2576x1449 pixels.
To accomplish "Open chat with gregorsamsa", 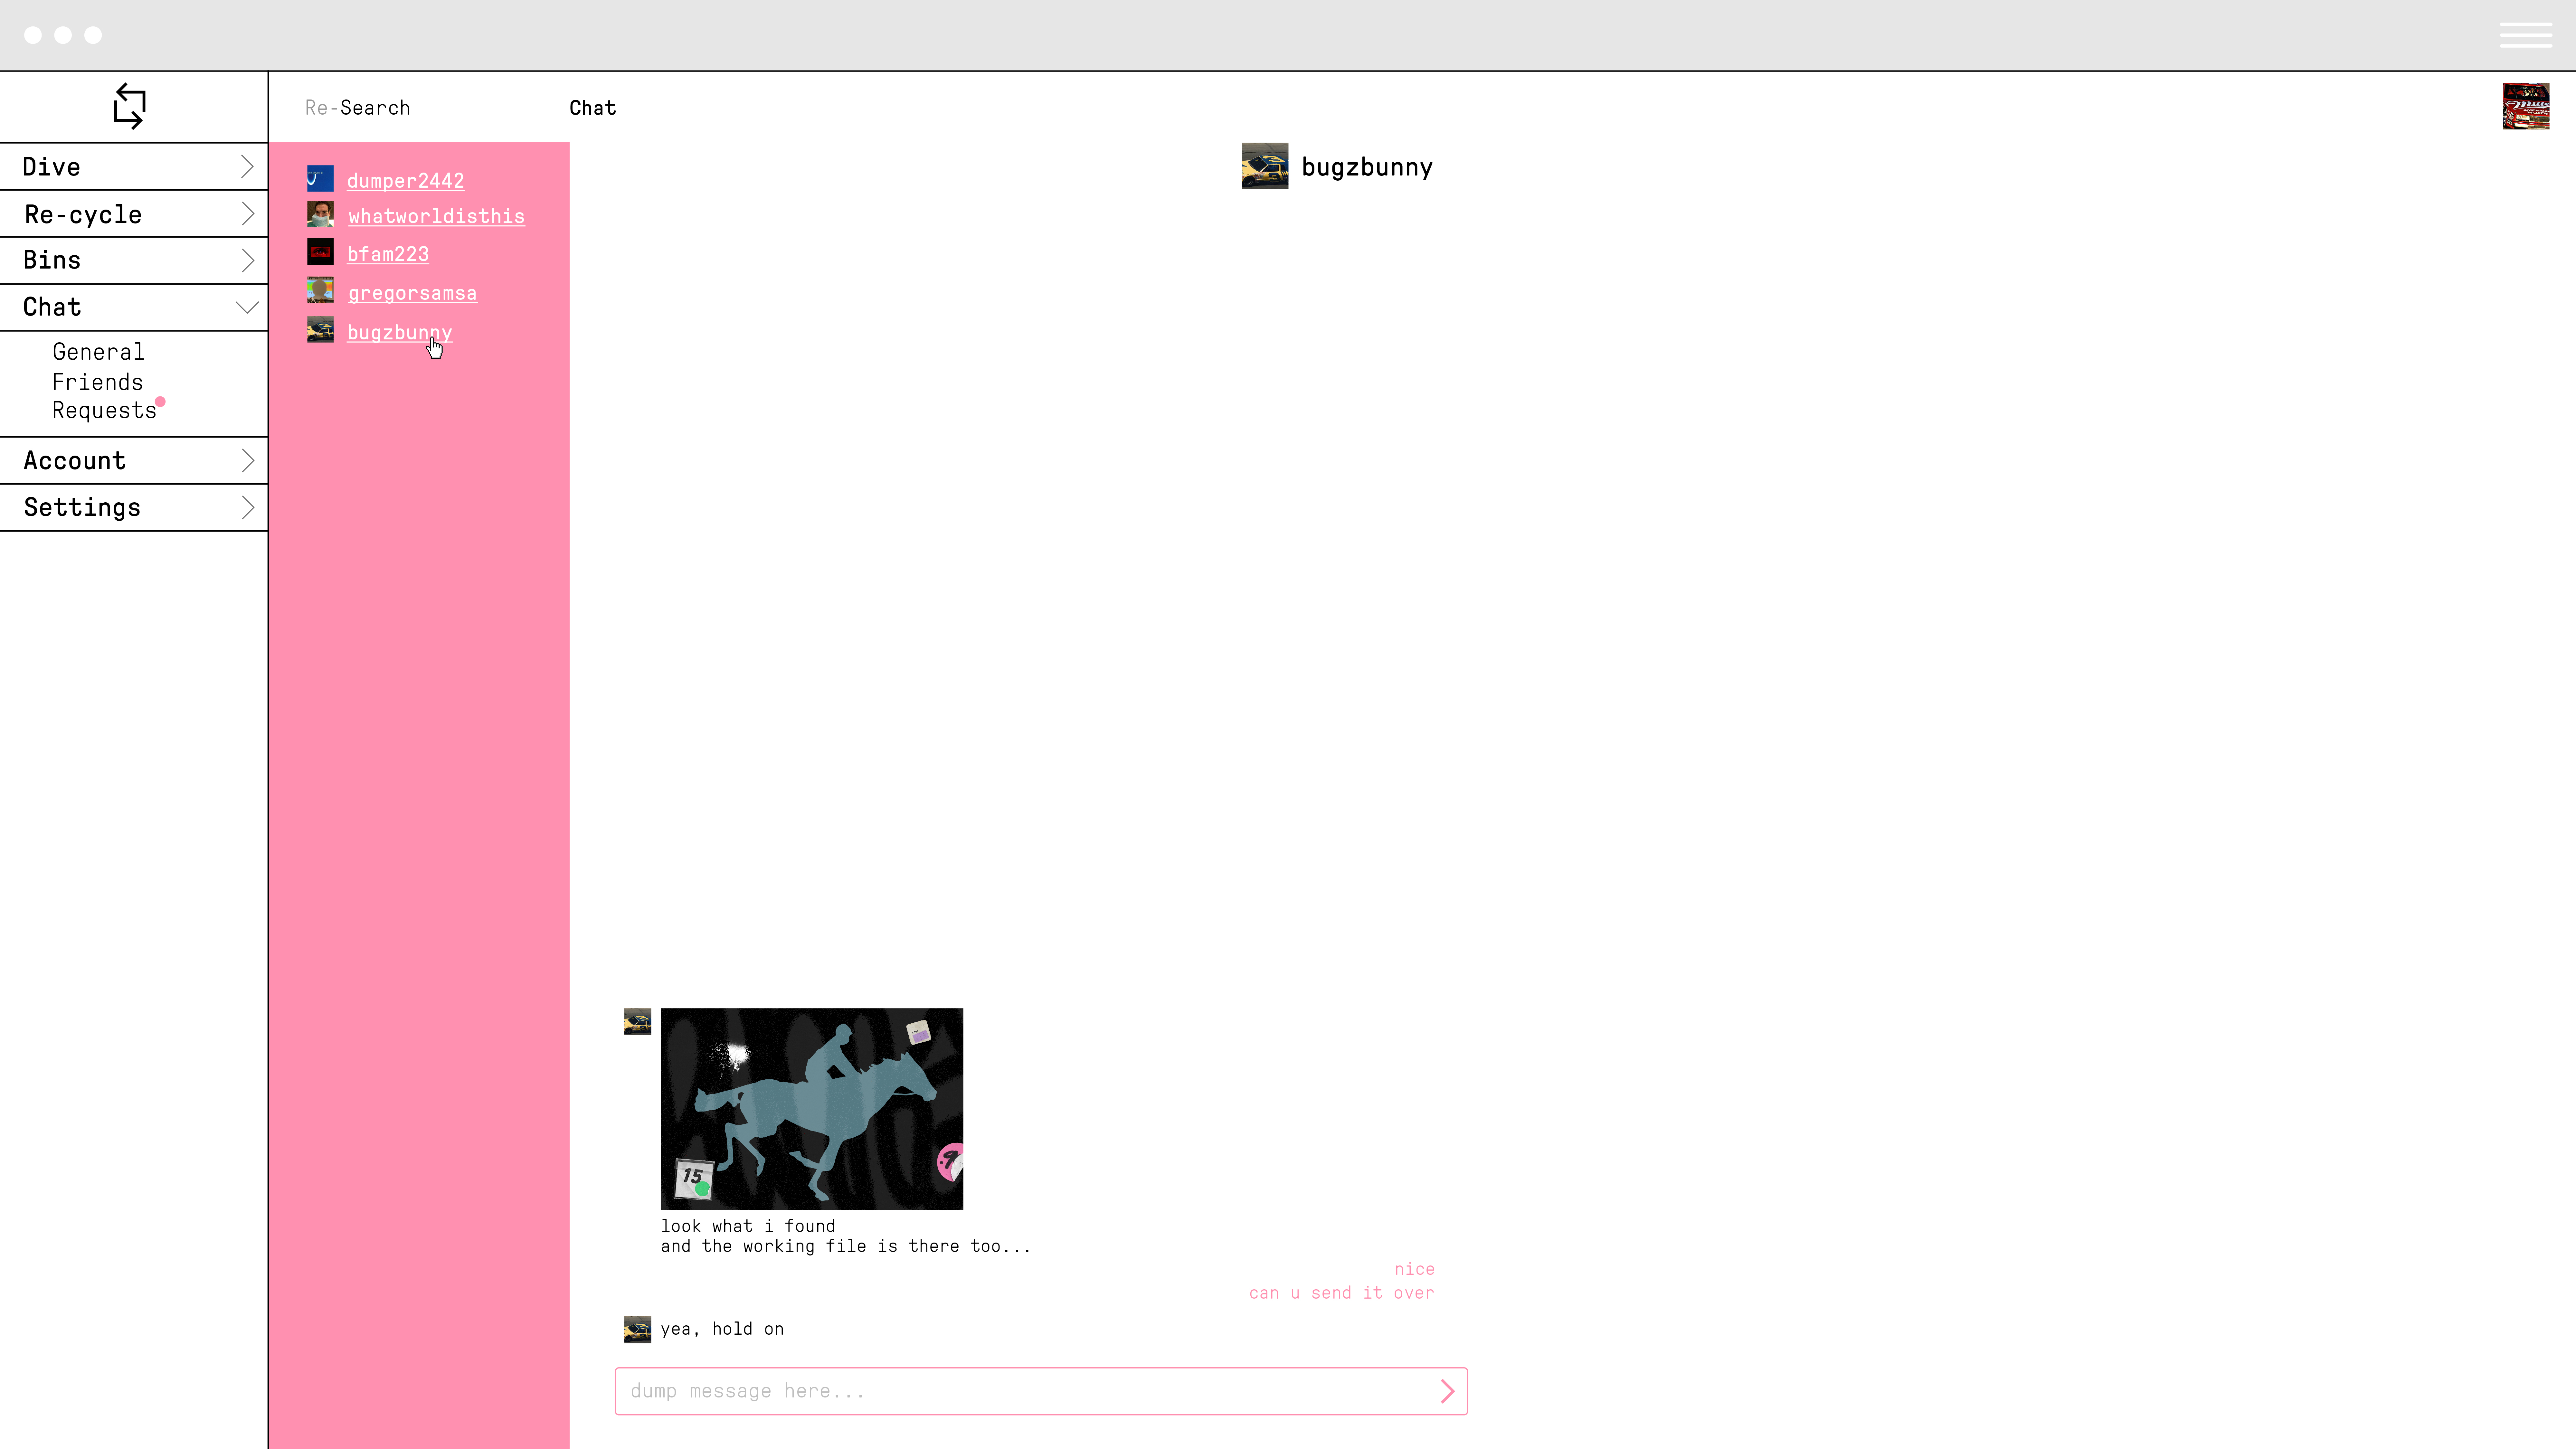I will [412, 293].
